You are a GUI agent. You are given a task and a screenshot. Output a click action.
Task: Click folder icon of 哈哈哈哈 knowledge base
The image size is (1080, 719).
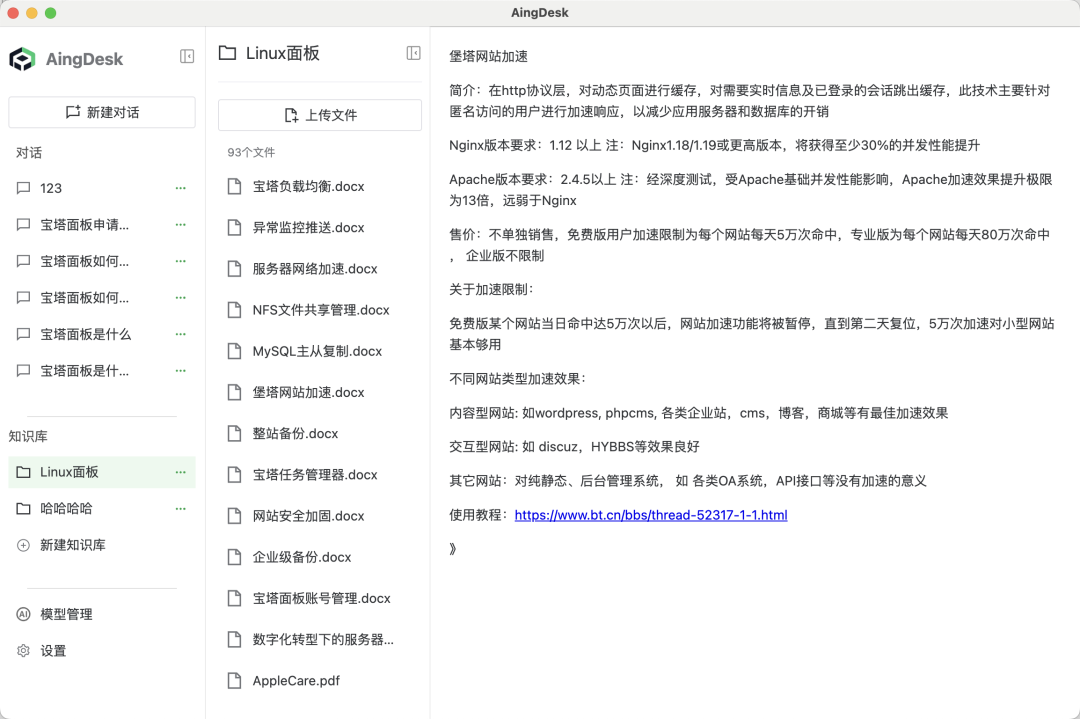[23, 509]
